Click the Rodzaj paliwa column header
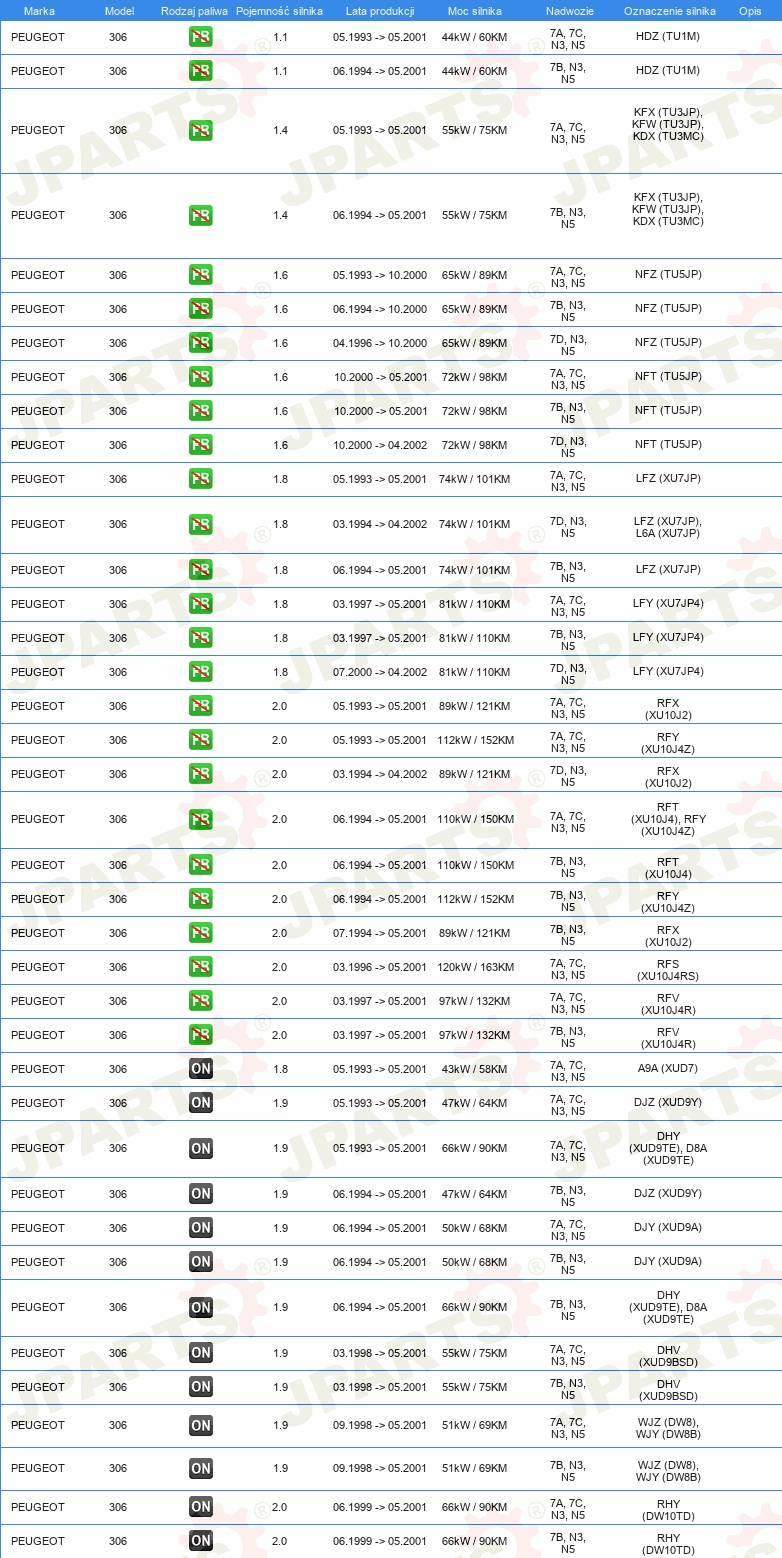 pyautogui.click(x=194, y=10)
